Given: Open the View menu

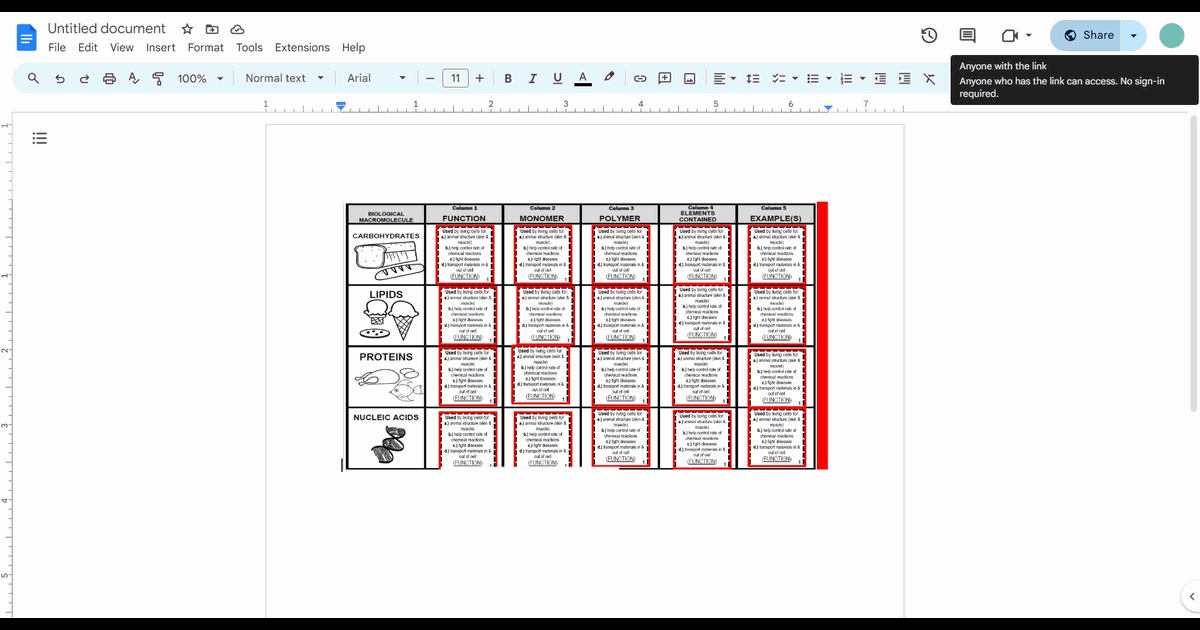Looking at the screenshot, I should click(x=122, y=47).
